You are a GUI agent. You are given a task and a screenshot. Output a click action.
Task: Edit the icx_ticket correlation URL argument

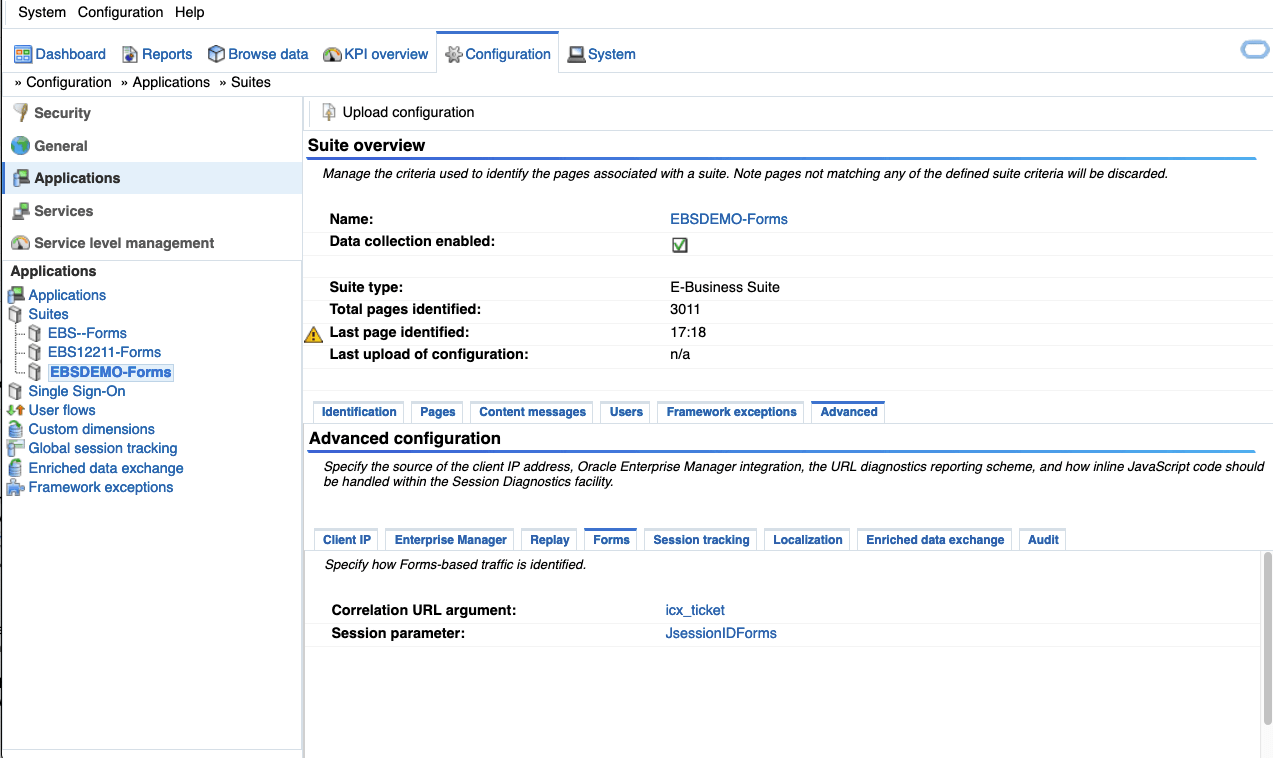[x=695, y=610]
